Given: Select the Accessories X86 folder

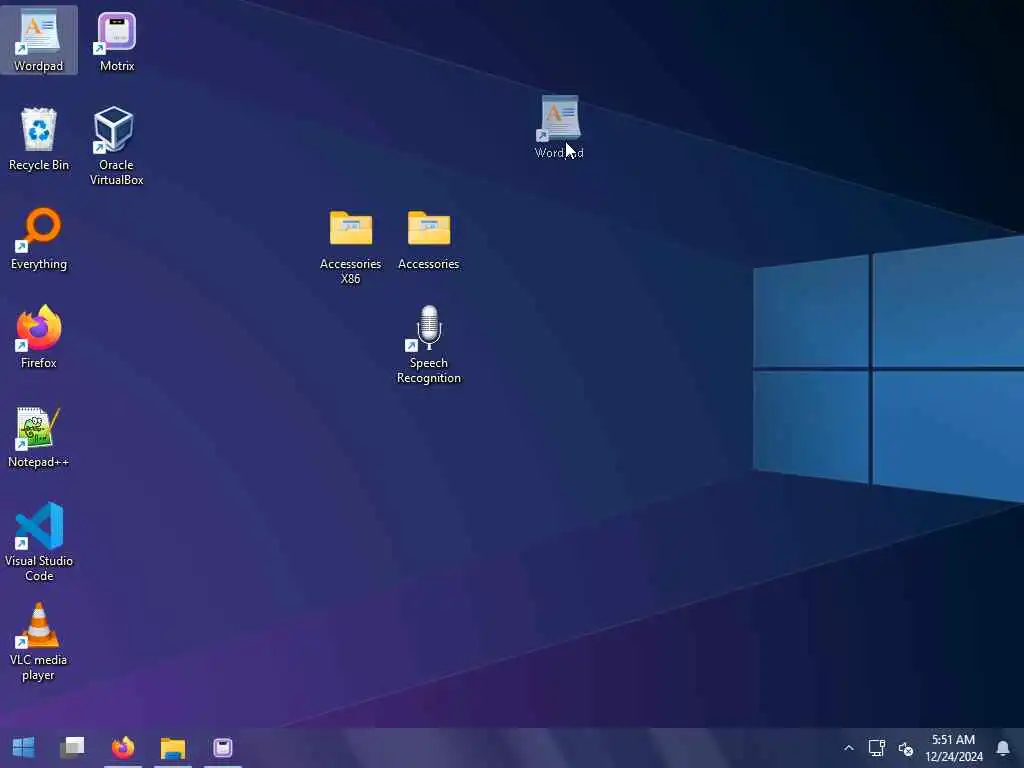Looking at the screenshot, I should pyautogui.click(x=351, y=246).
